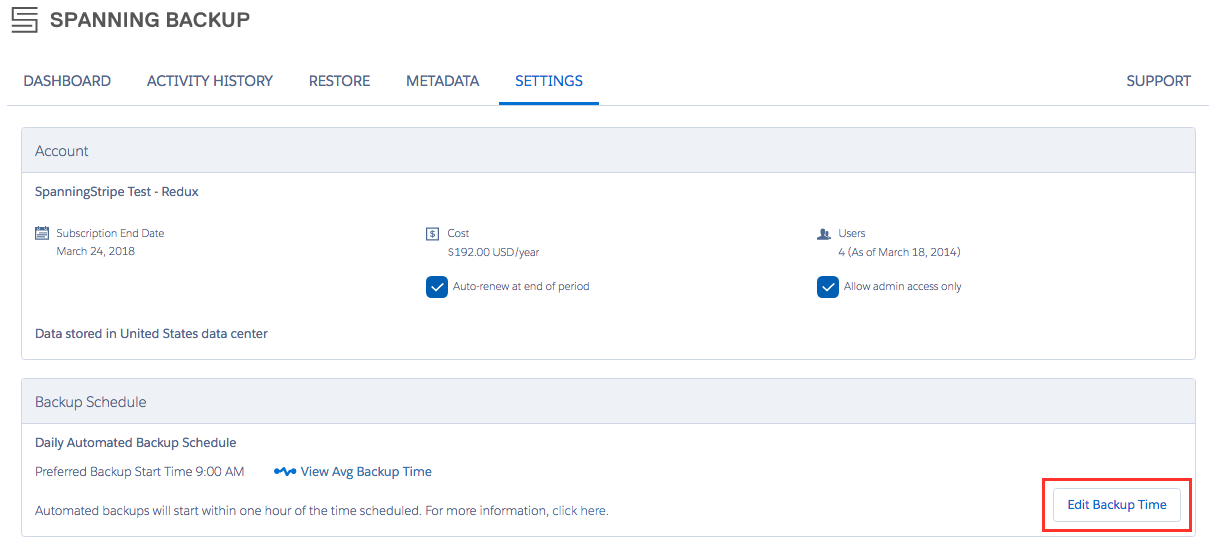Click the '4 (As of March 18, 2014)' users value

pyautogui.click(x=900, y=252)
